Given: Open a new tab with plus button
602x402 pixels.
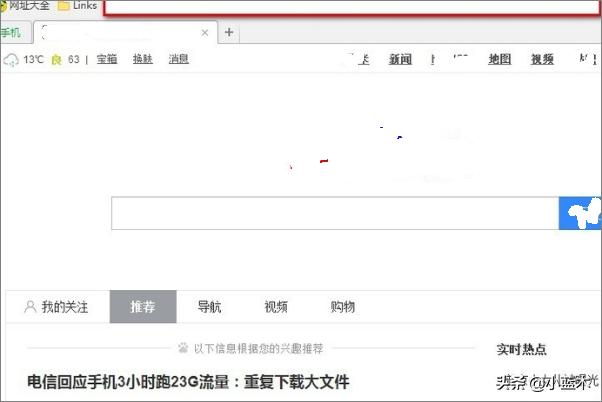Looking at the screenshot, I should (229, 33).
